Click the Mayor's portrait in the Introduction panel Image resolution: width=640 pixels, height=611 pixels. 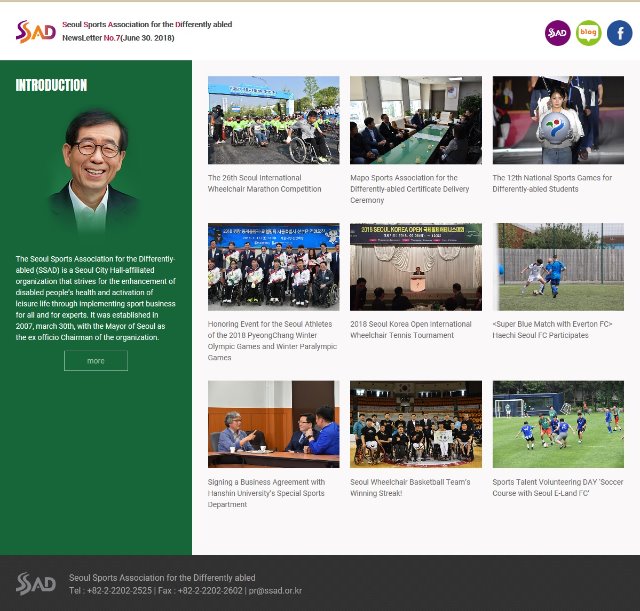click(x=96, y=170)
